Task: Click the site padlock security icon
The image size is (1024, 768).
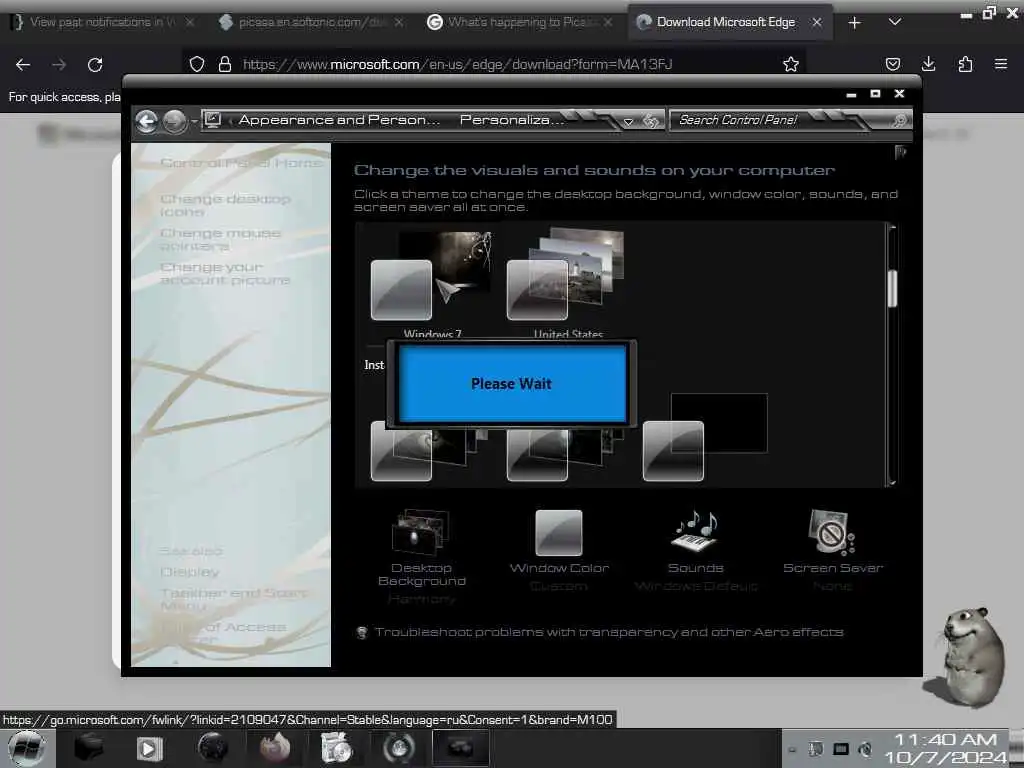Action: [225, 64]
